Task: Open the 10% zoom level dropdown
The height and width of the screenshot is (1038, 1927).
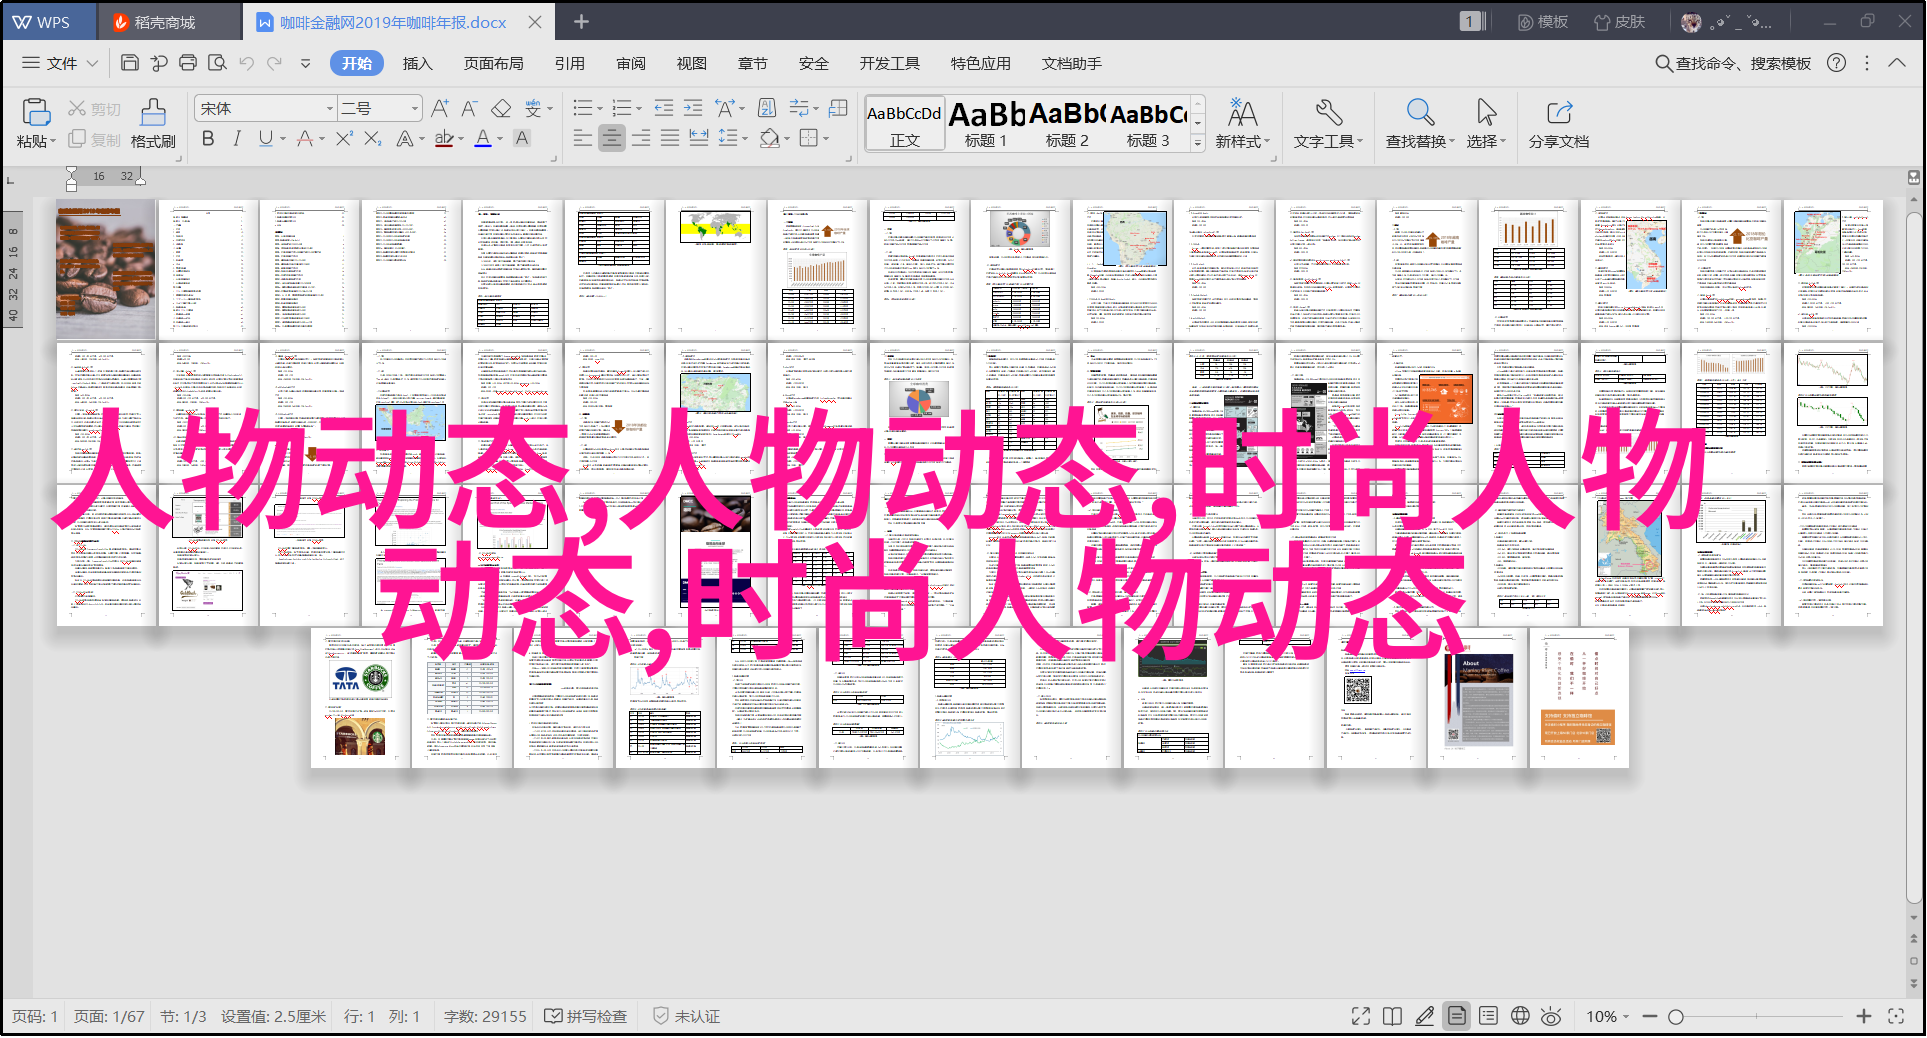Action: [1607, 1016]
